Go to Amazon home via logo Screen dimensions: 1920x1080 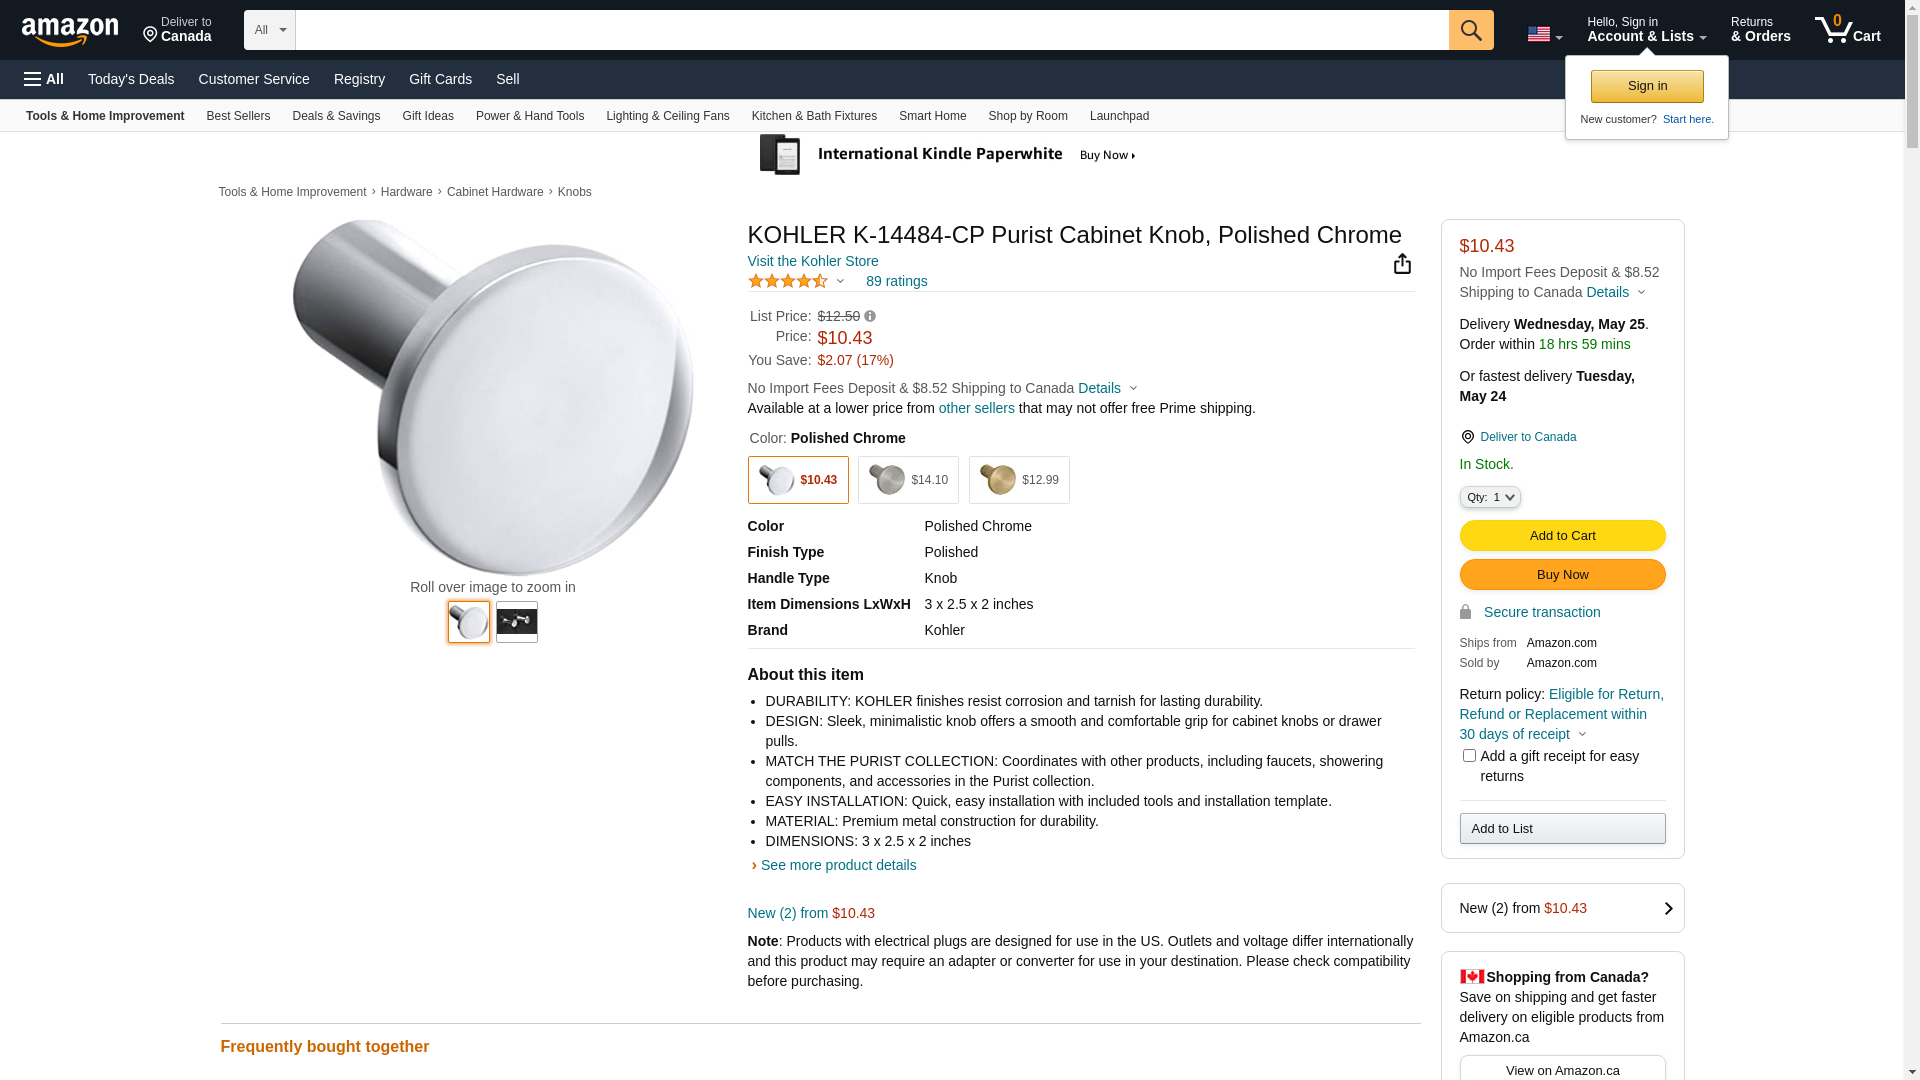(70, 31)
